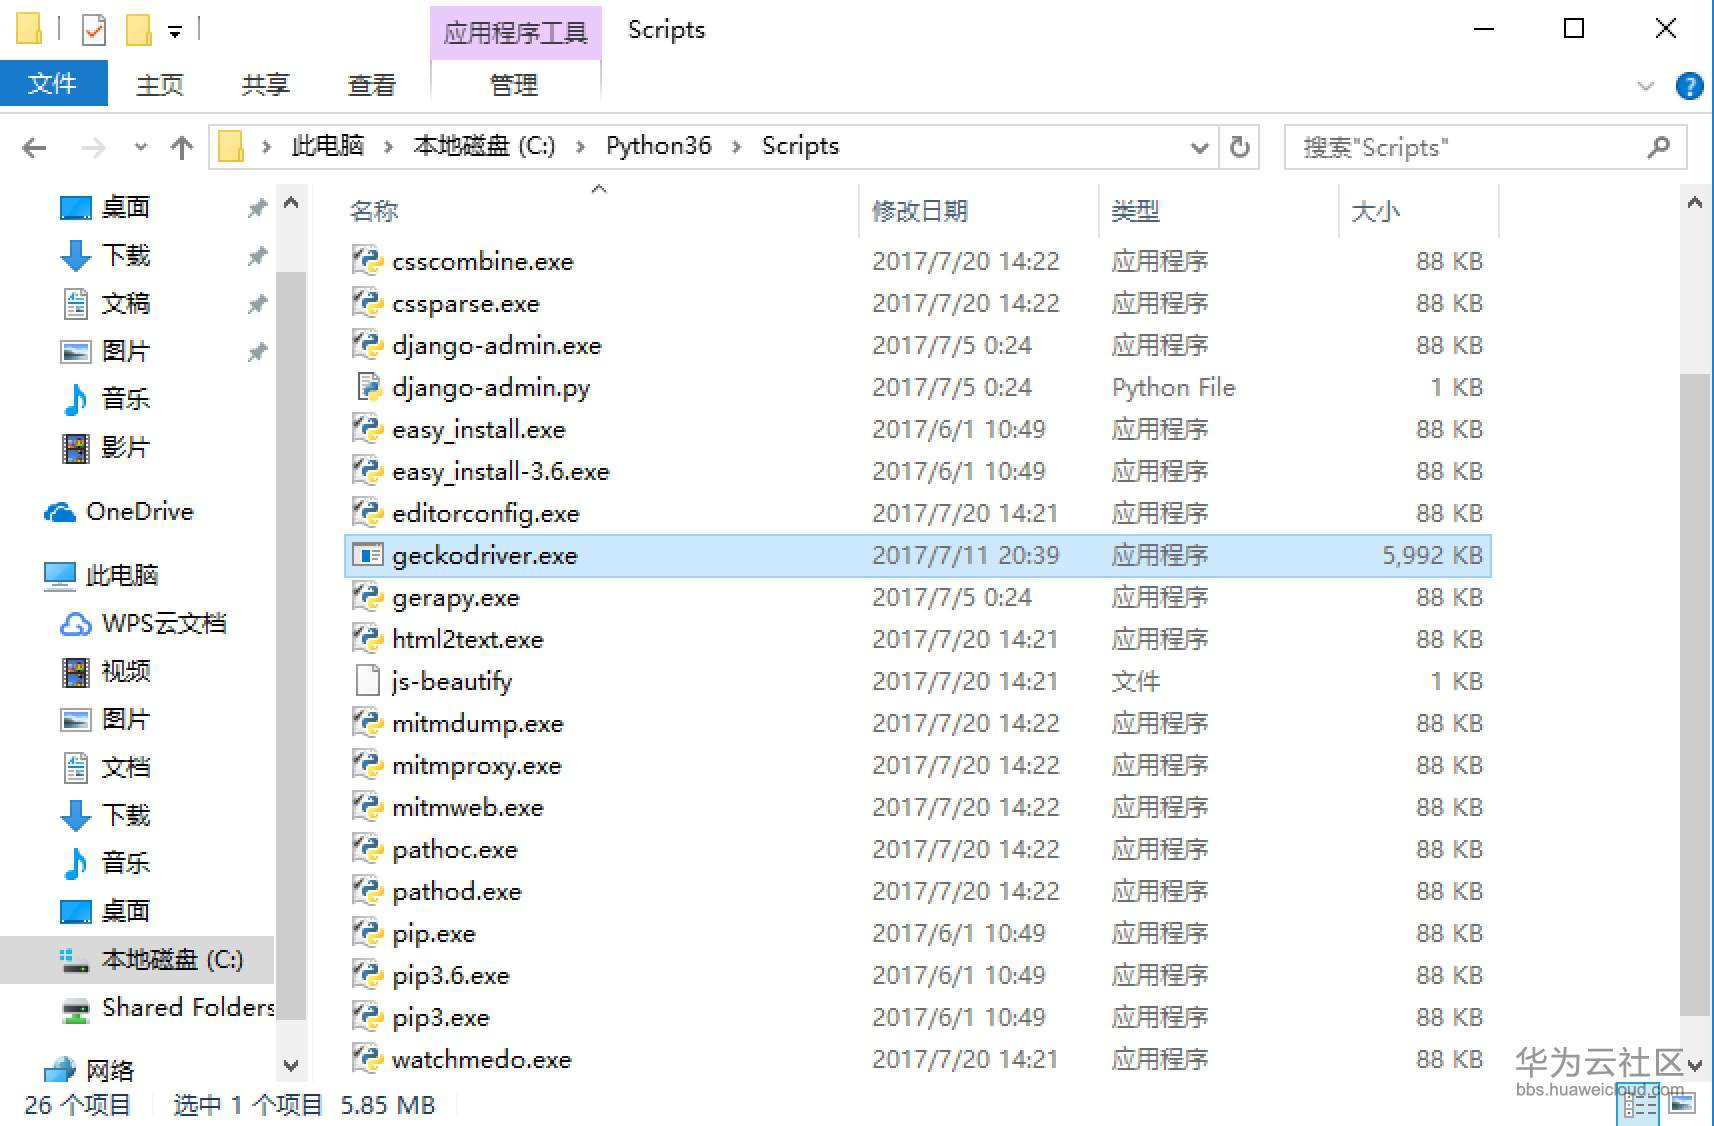The height and width of the screenshot is (1126, 1714).
Task: Select the django-admin.exe file name
Action: pyautogui.click(x=497, y=346)
